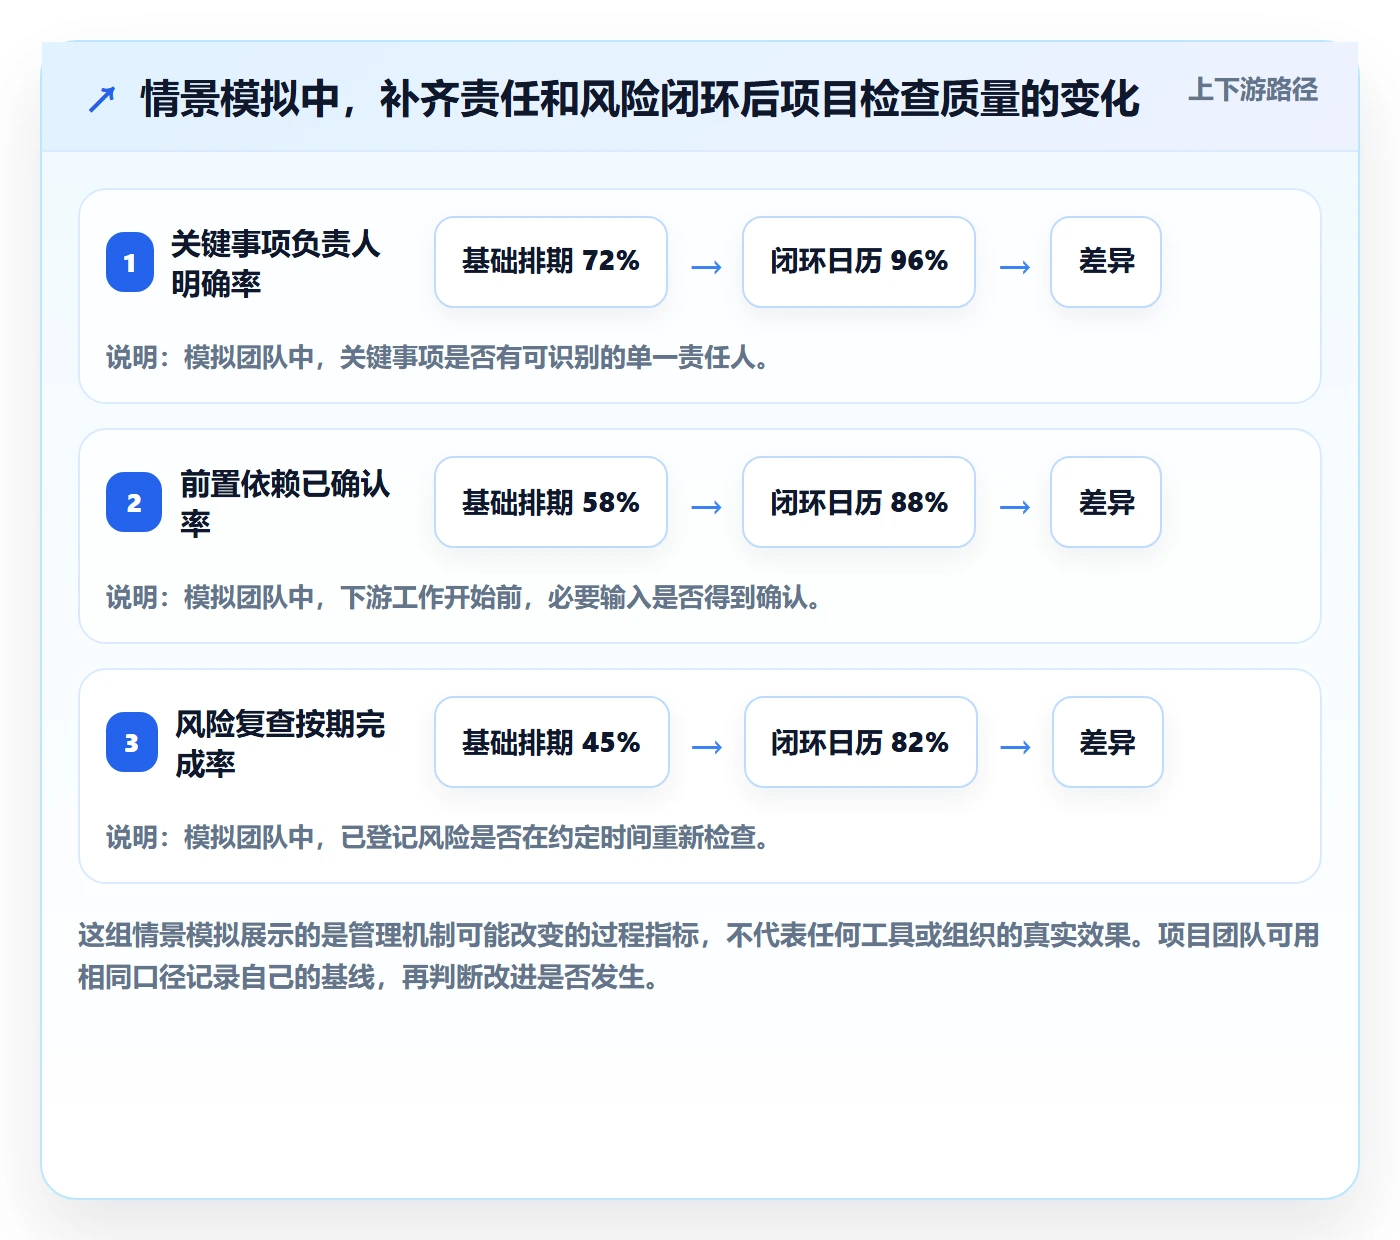Click the arrow after 闭环日历 96%
This screenshot has width=1400, height=1240.
tap(1015, 267)
